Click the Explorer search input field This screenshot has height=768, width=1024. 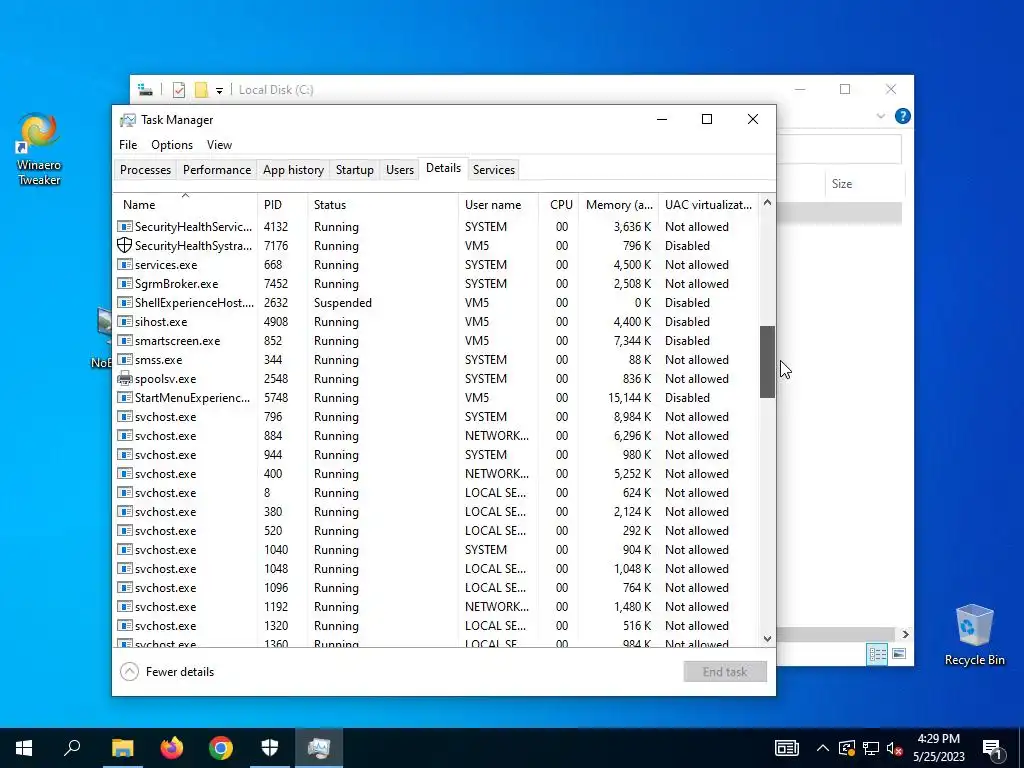tap(839, 149)
